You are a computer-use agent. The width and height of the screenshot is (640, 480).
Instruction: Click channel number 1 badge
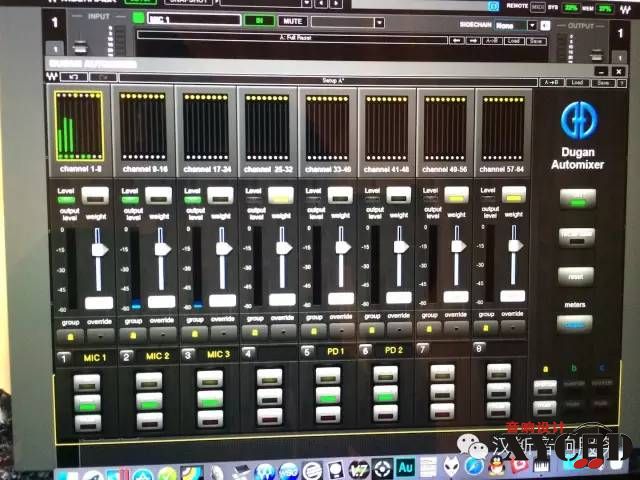pos(63,358)
